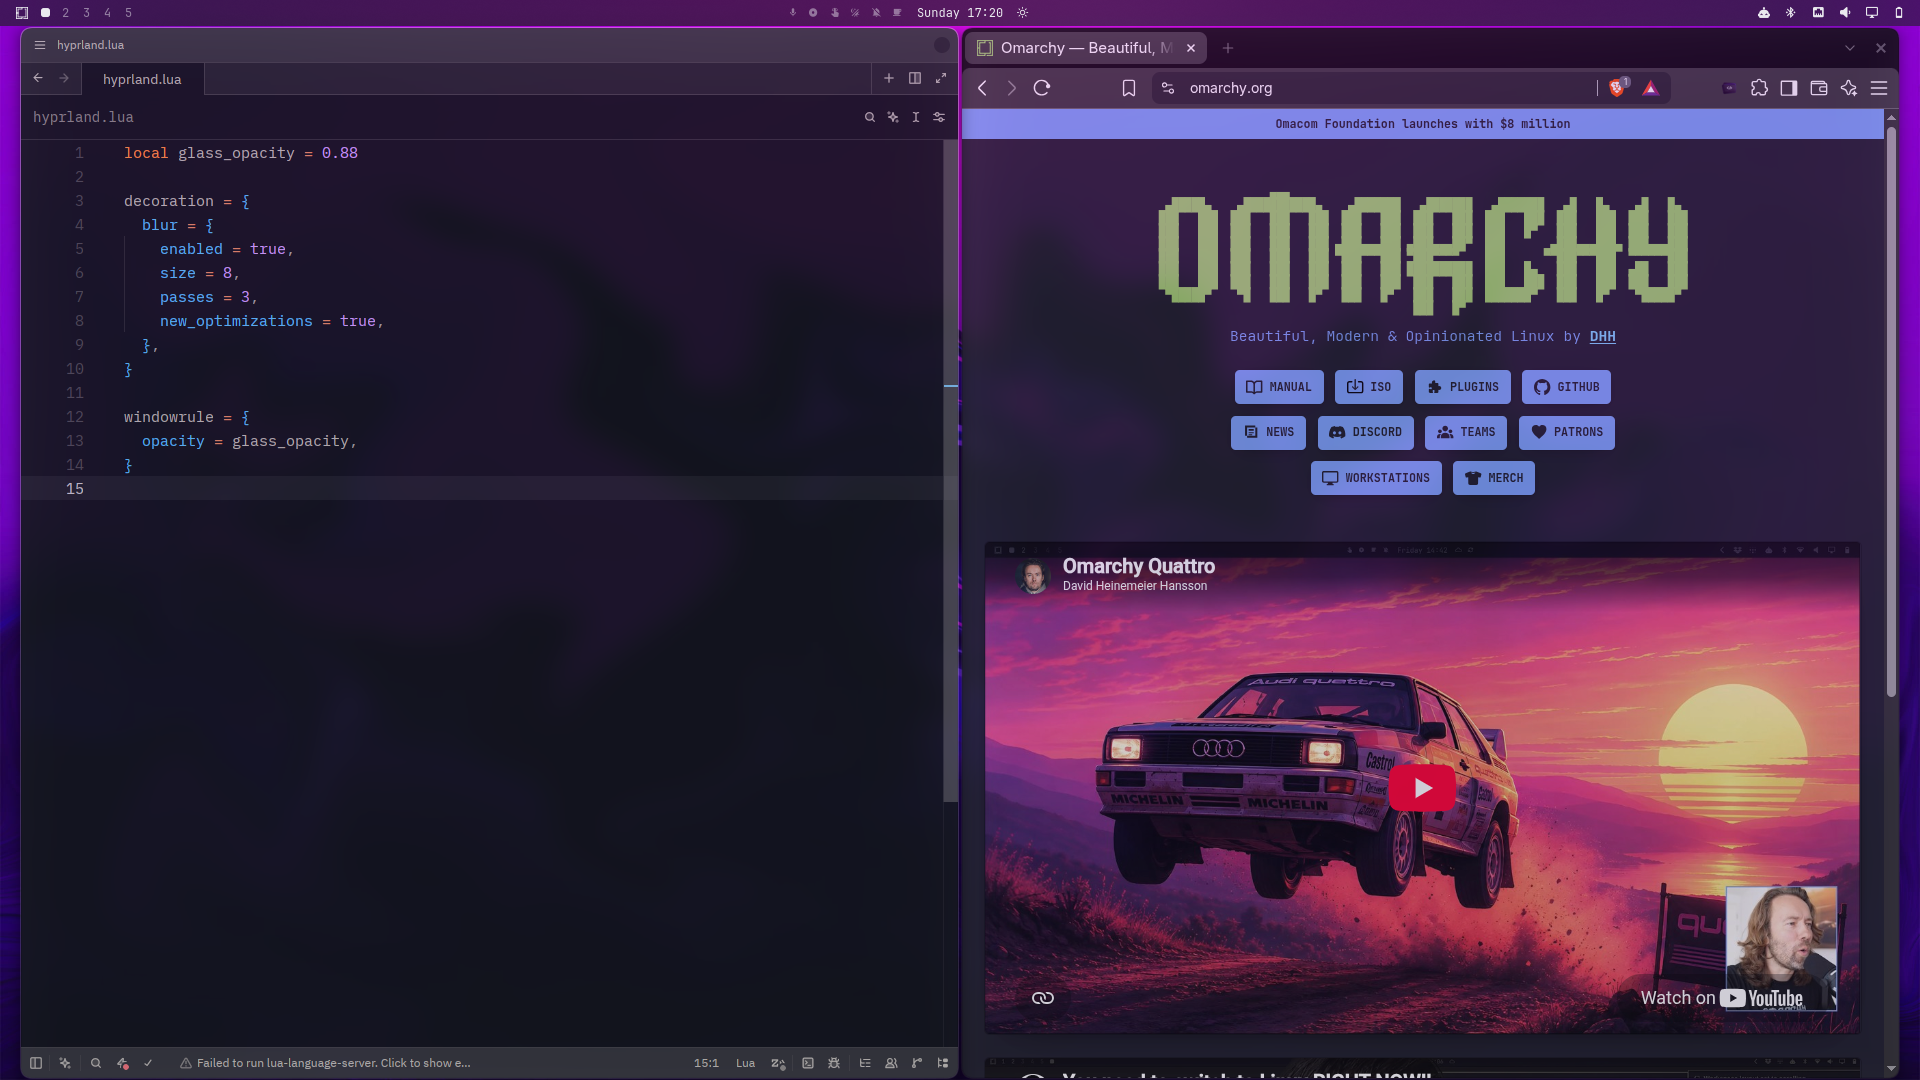This screenshot has width=1920, height=1080.
Task: Open the TEAMS button
Action: pos(1466,433)
